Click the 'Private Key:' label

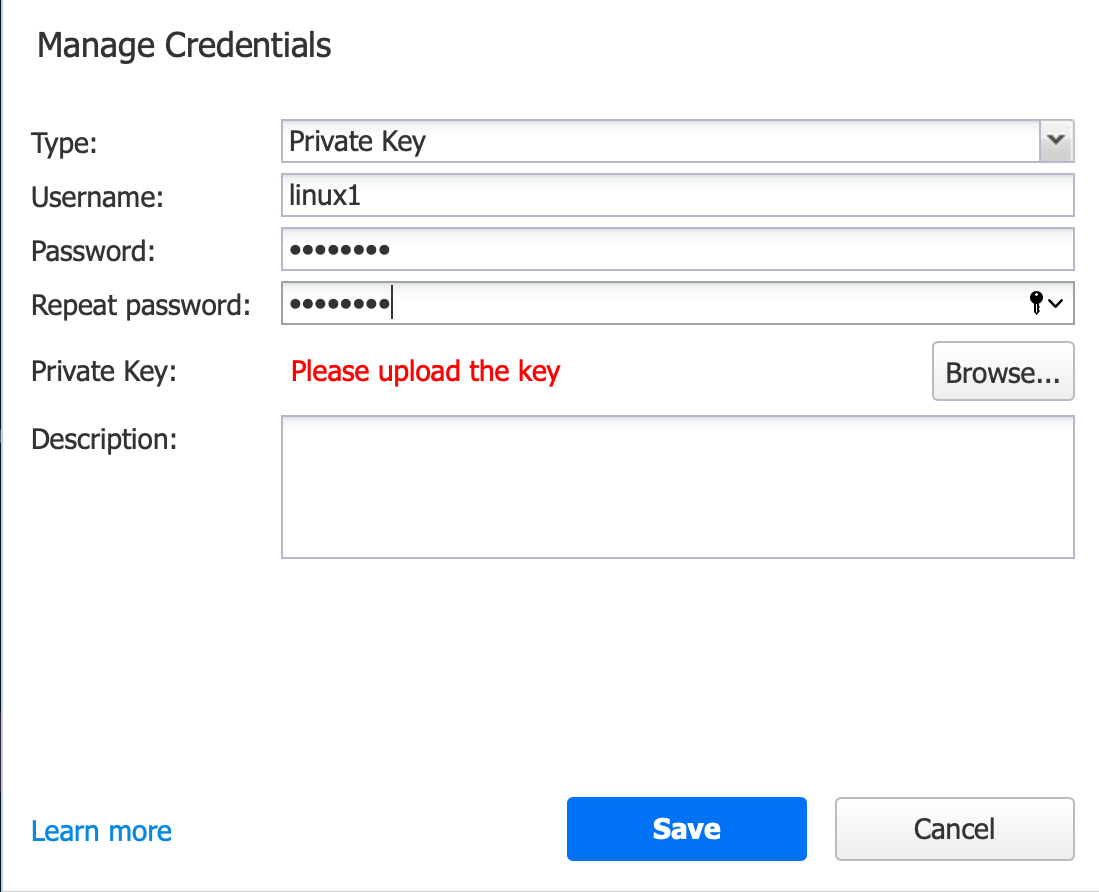[104, 371]
